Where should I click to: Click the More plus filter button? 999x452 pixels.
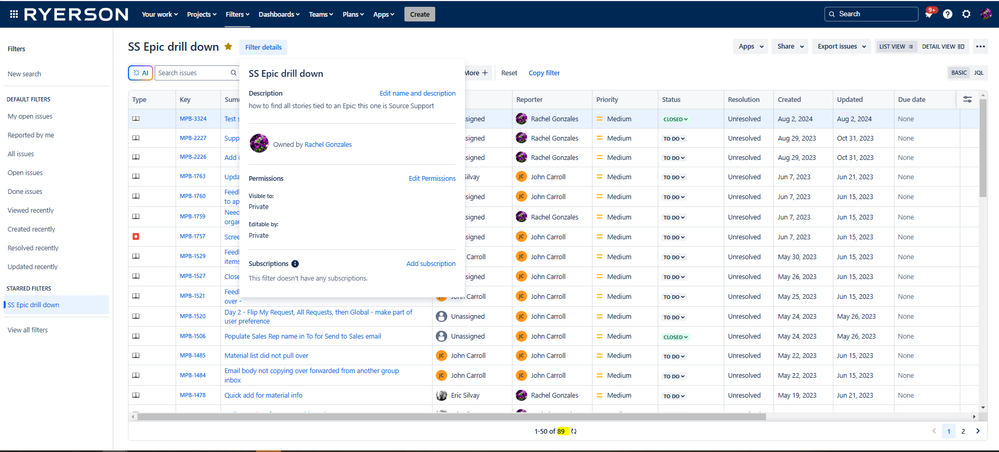click(x=475, y=73)
